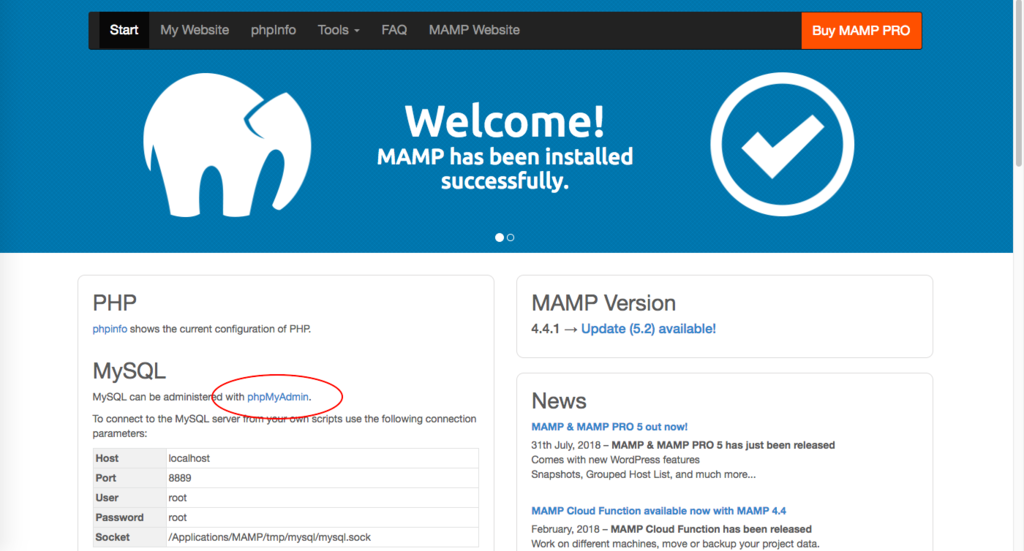The height and width of the screenshot is (551, 1024).
Task: Click the Host label cell
Action: (x=129, y=458)
